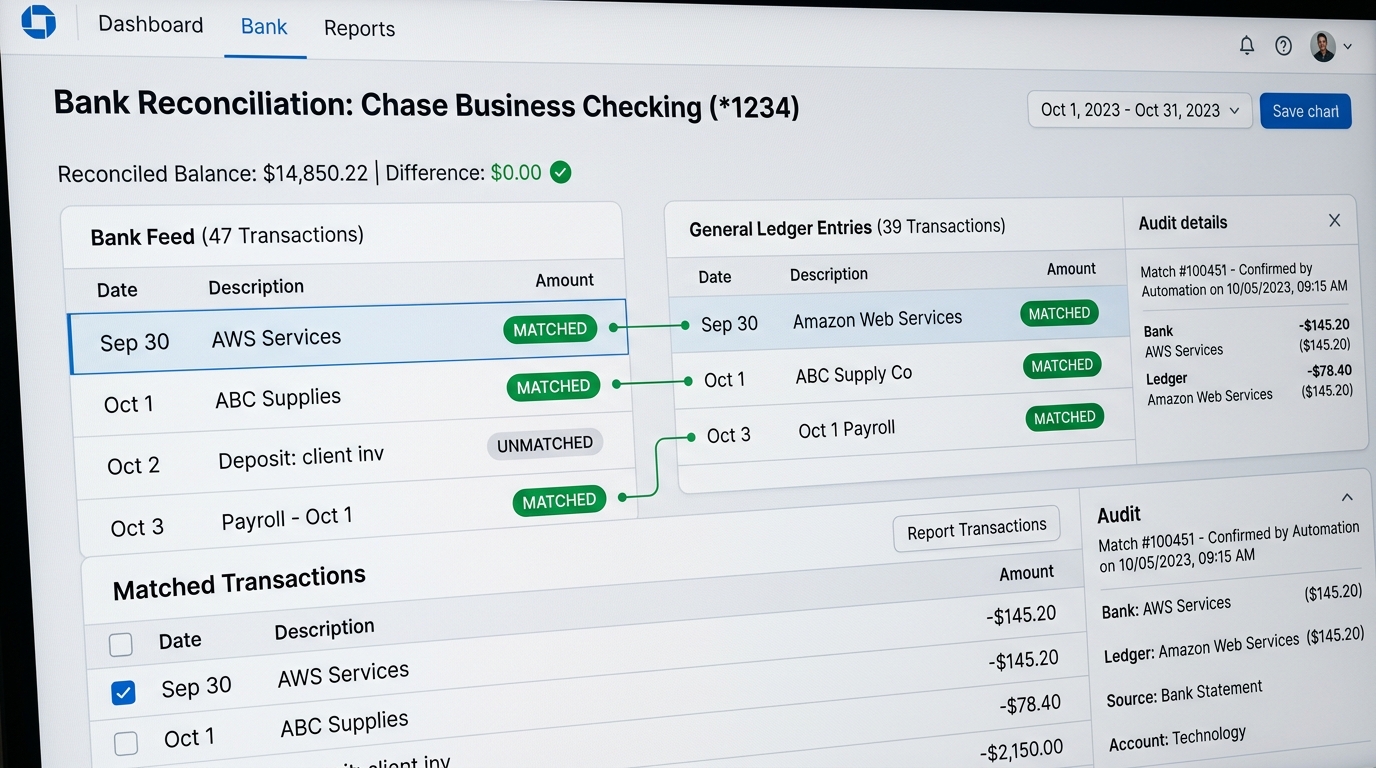This screenshot has height=768, width=1376.
Task: Select the Bank tab
Action: click(264, 27)
